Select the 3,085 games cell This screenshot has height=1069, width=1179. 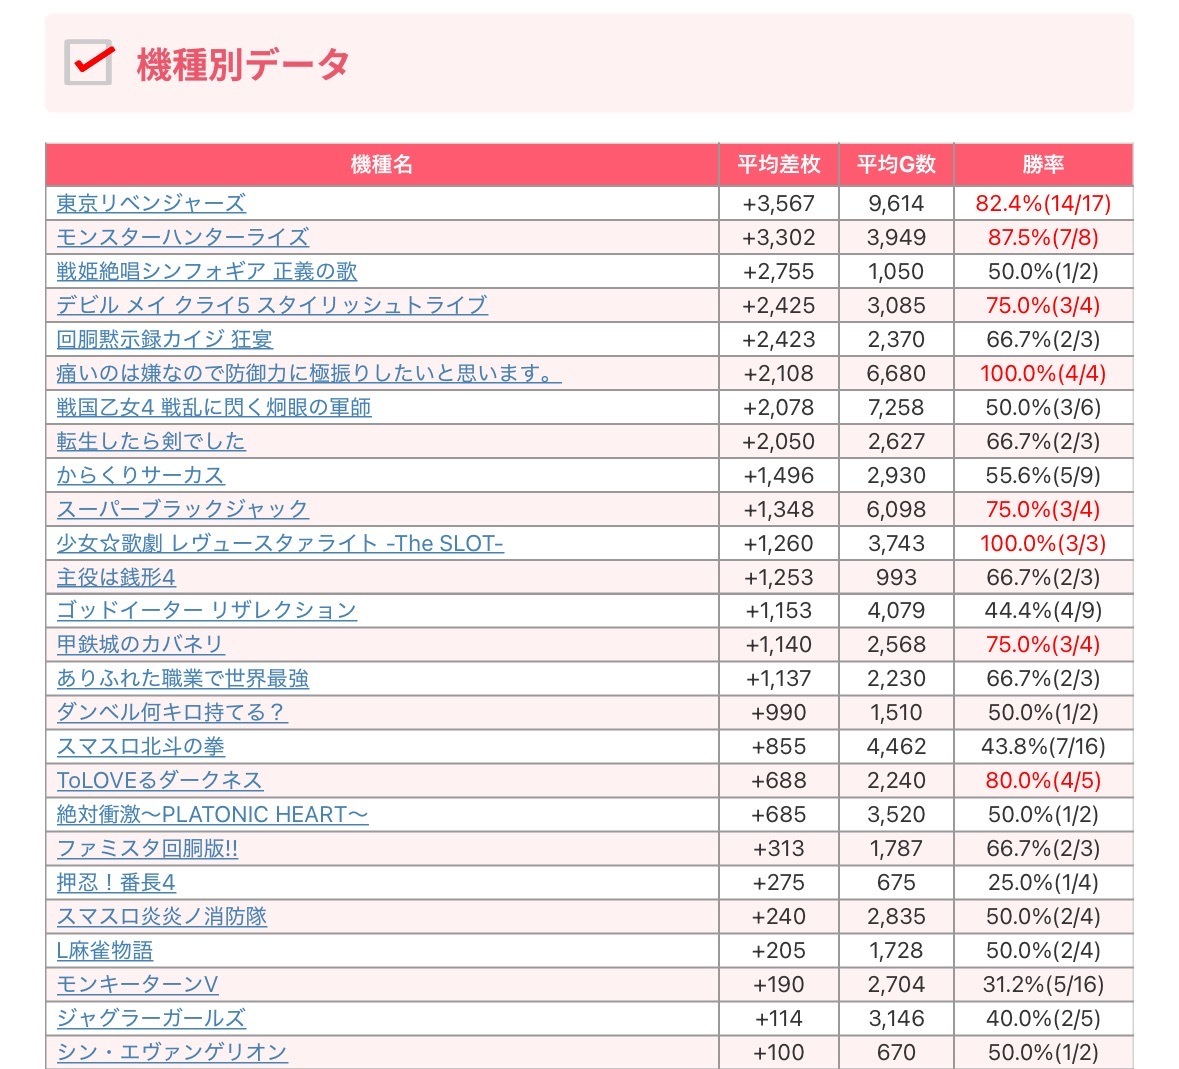[896, 304]
